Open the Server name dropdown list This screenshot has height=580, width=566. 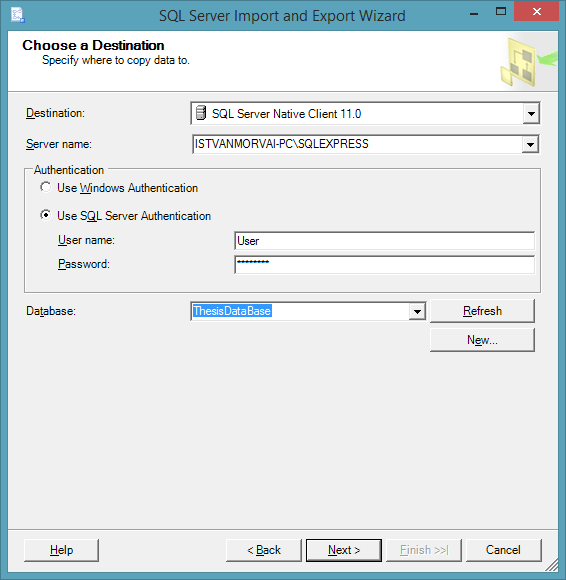pos(530,144)
